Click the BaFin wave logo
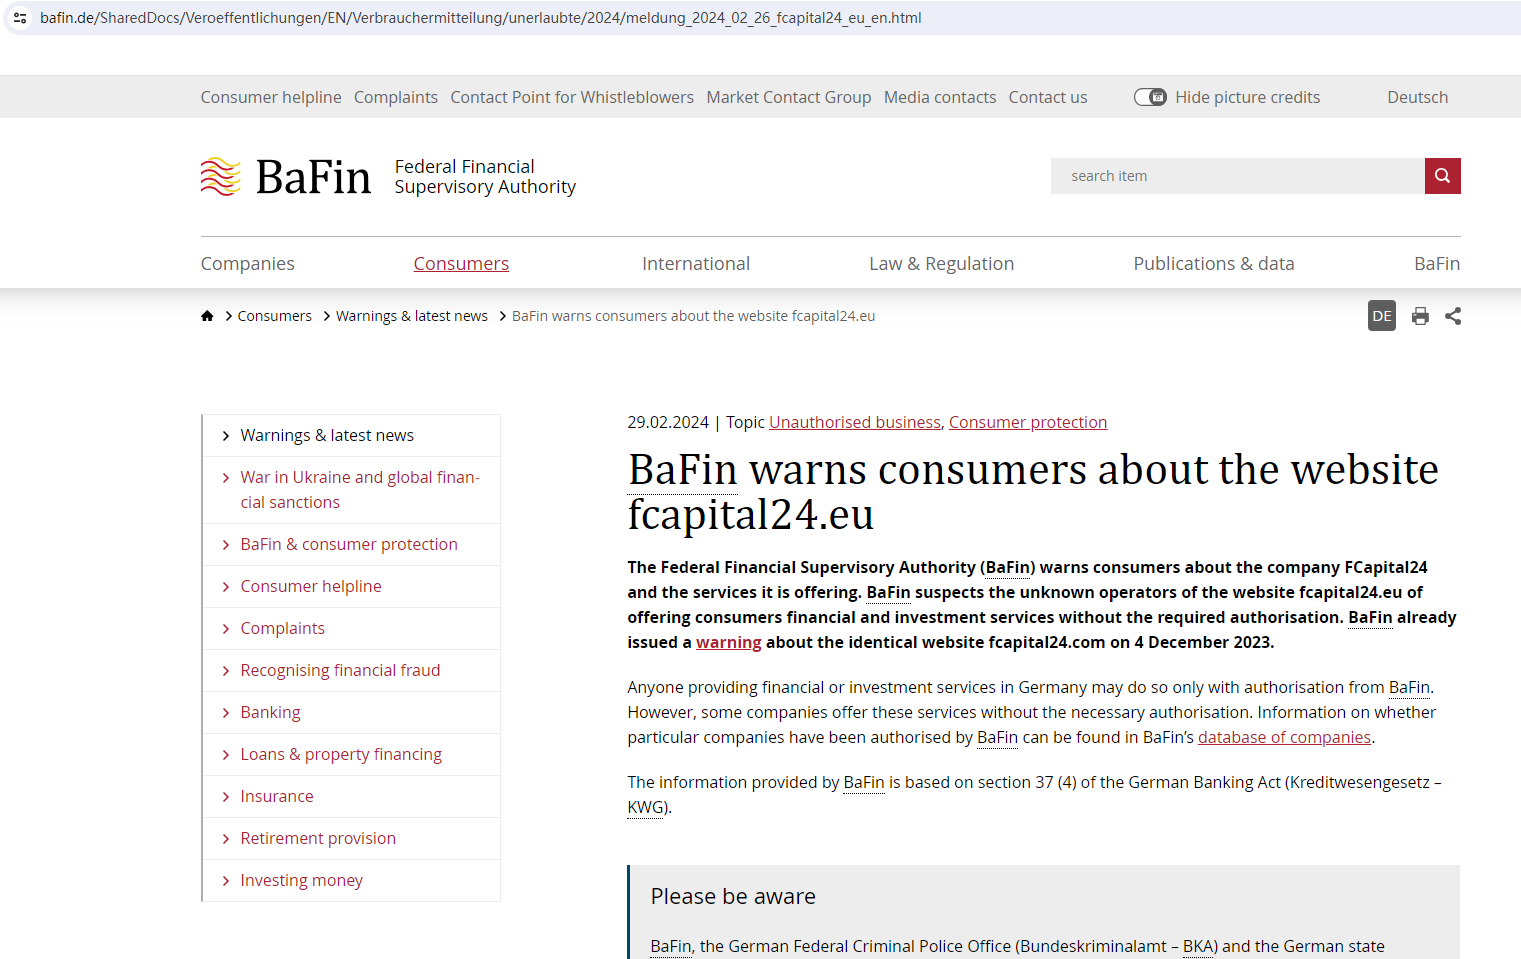 click(221, 177)
